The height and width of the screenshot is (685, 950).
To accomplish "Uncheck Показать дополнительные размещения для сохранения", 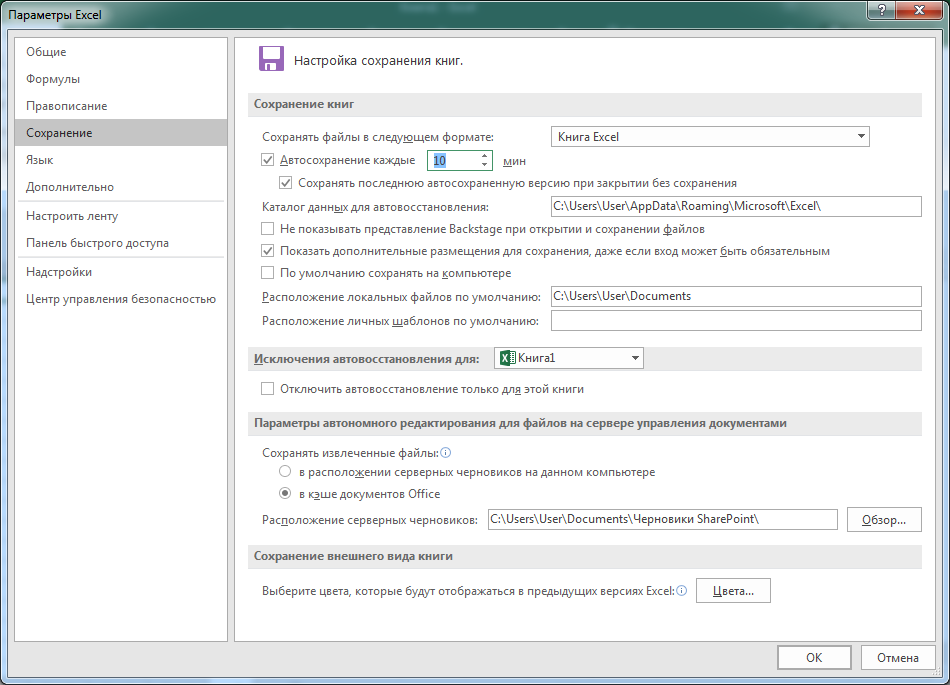I will [267, 251].
